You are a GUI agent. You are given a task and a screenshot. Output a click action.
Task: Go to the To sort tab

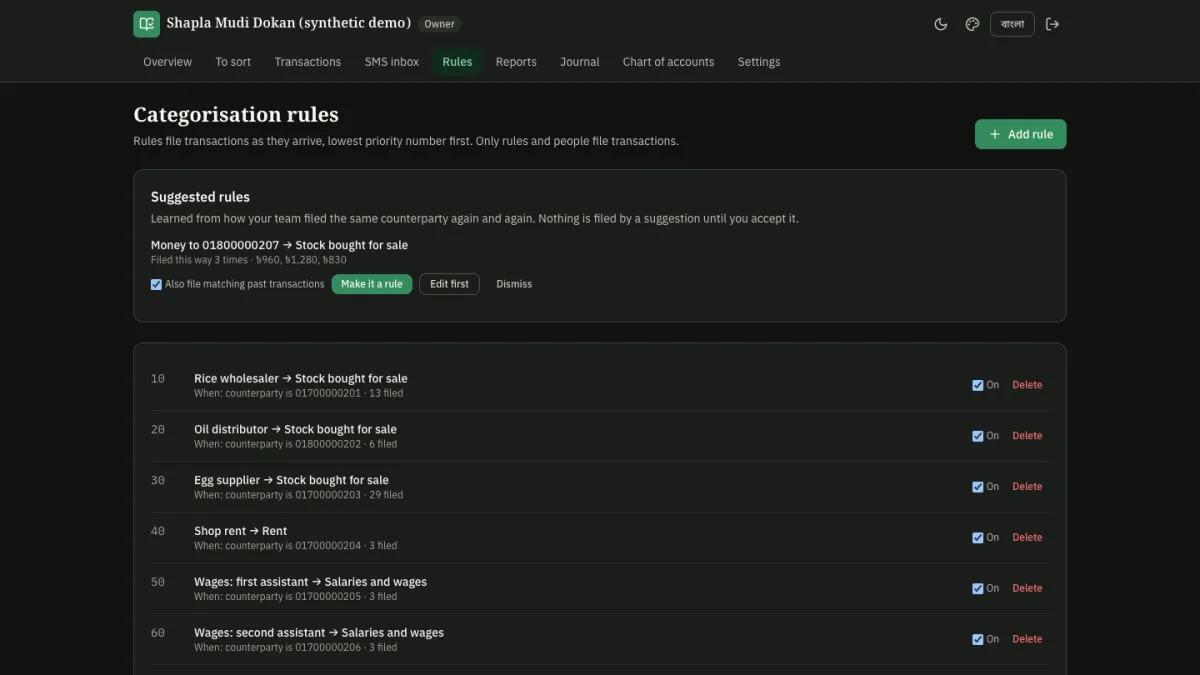coord(233,62)
